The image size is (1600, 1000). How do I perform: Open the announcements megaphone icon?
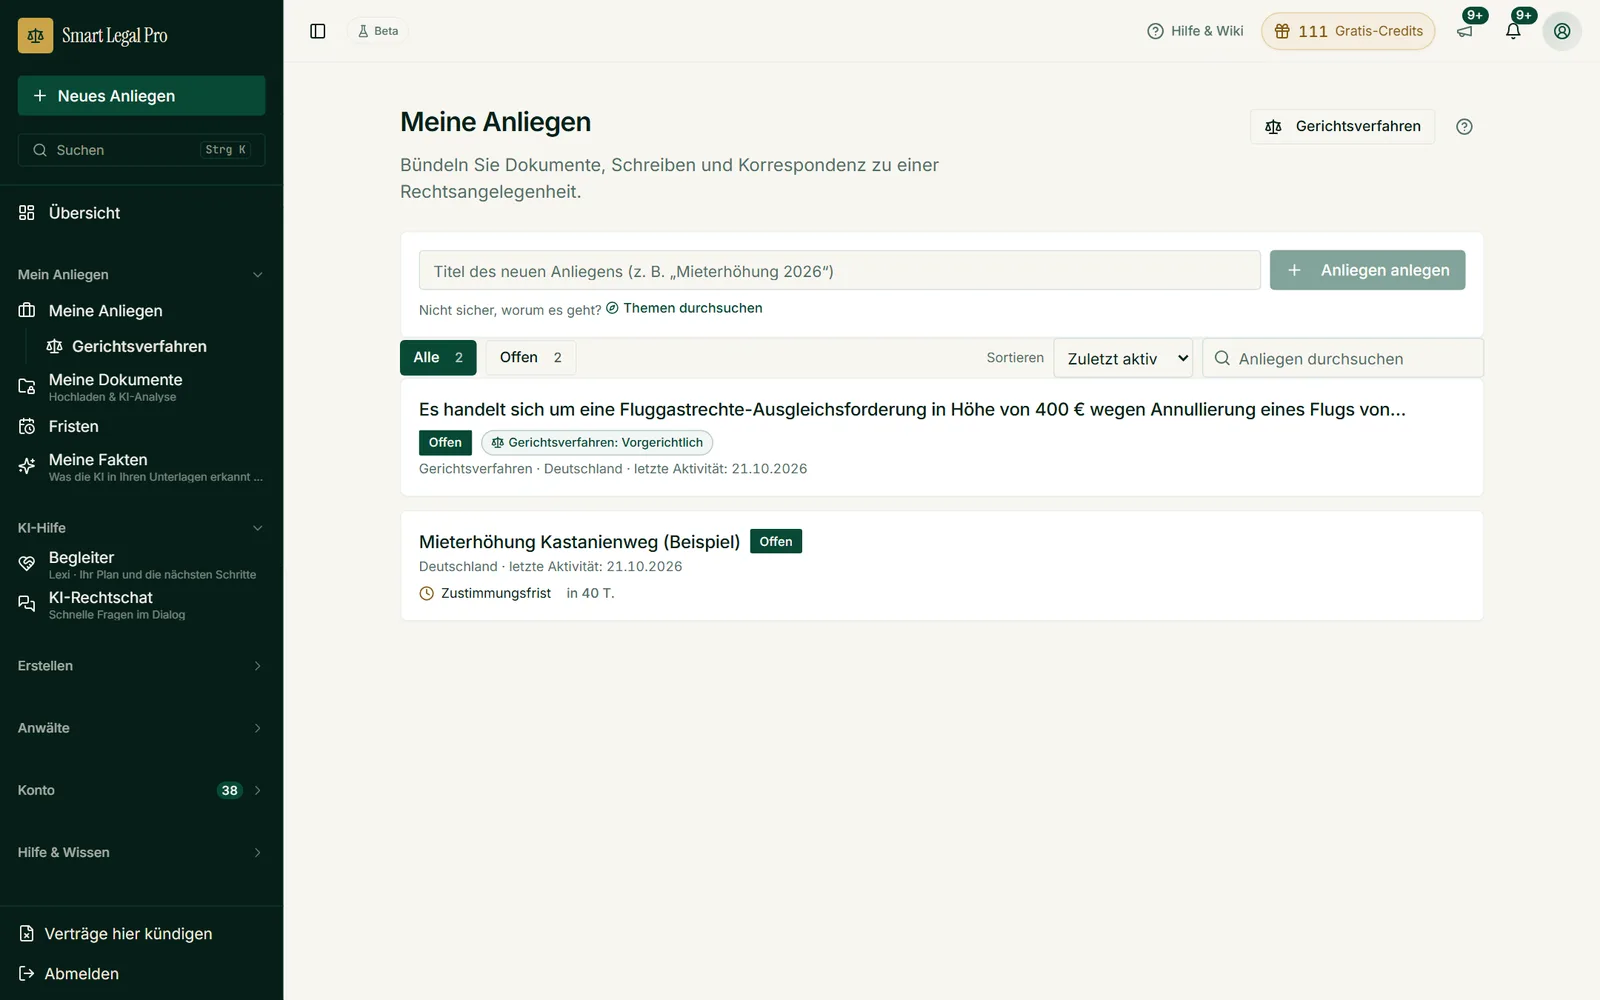point(1465,31)
